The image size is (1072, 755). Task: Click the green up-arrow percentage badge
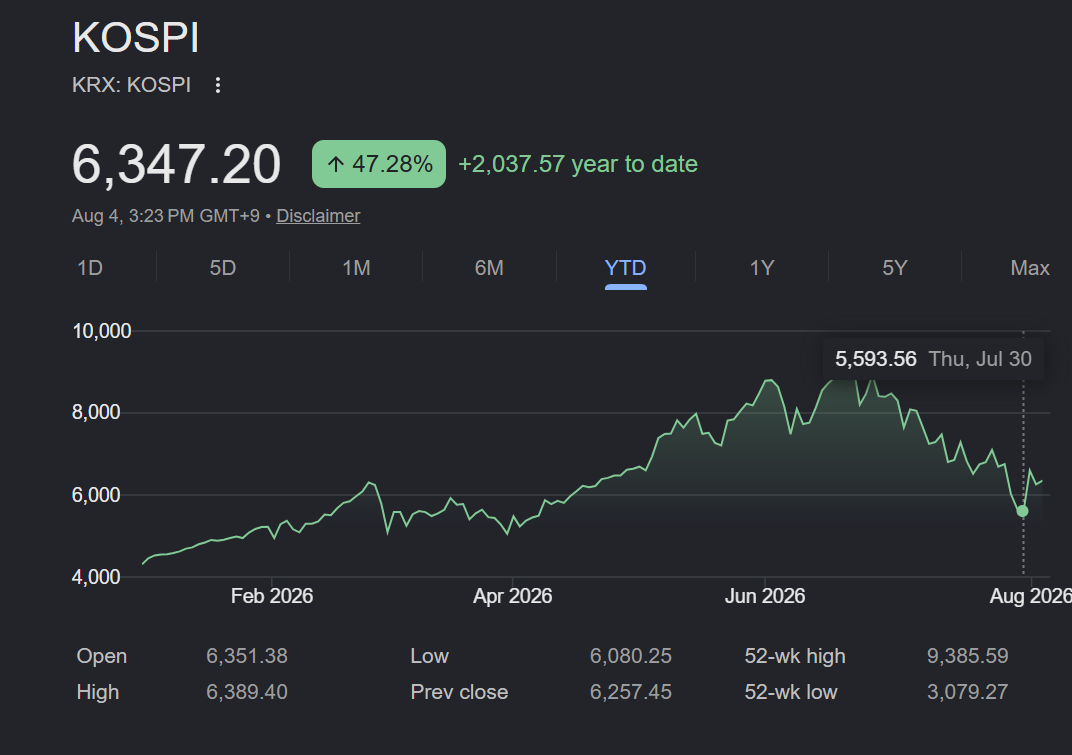[x=379, y=164]
